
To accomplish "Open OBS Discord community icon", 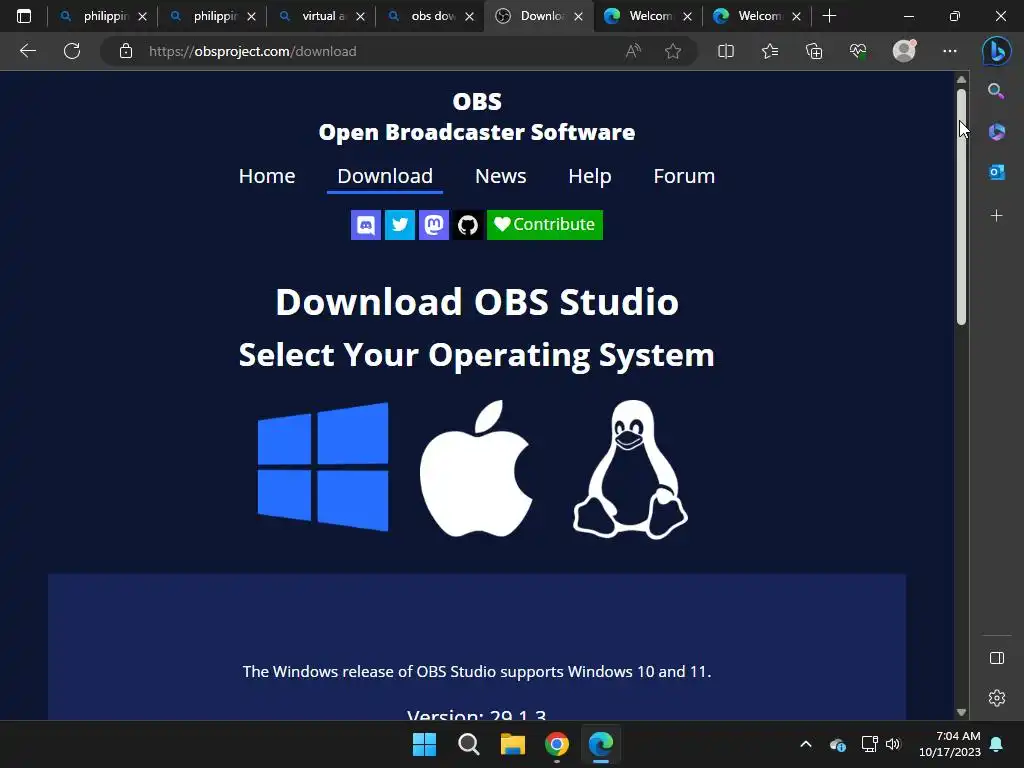I will coord(366,225).
